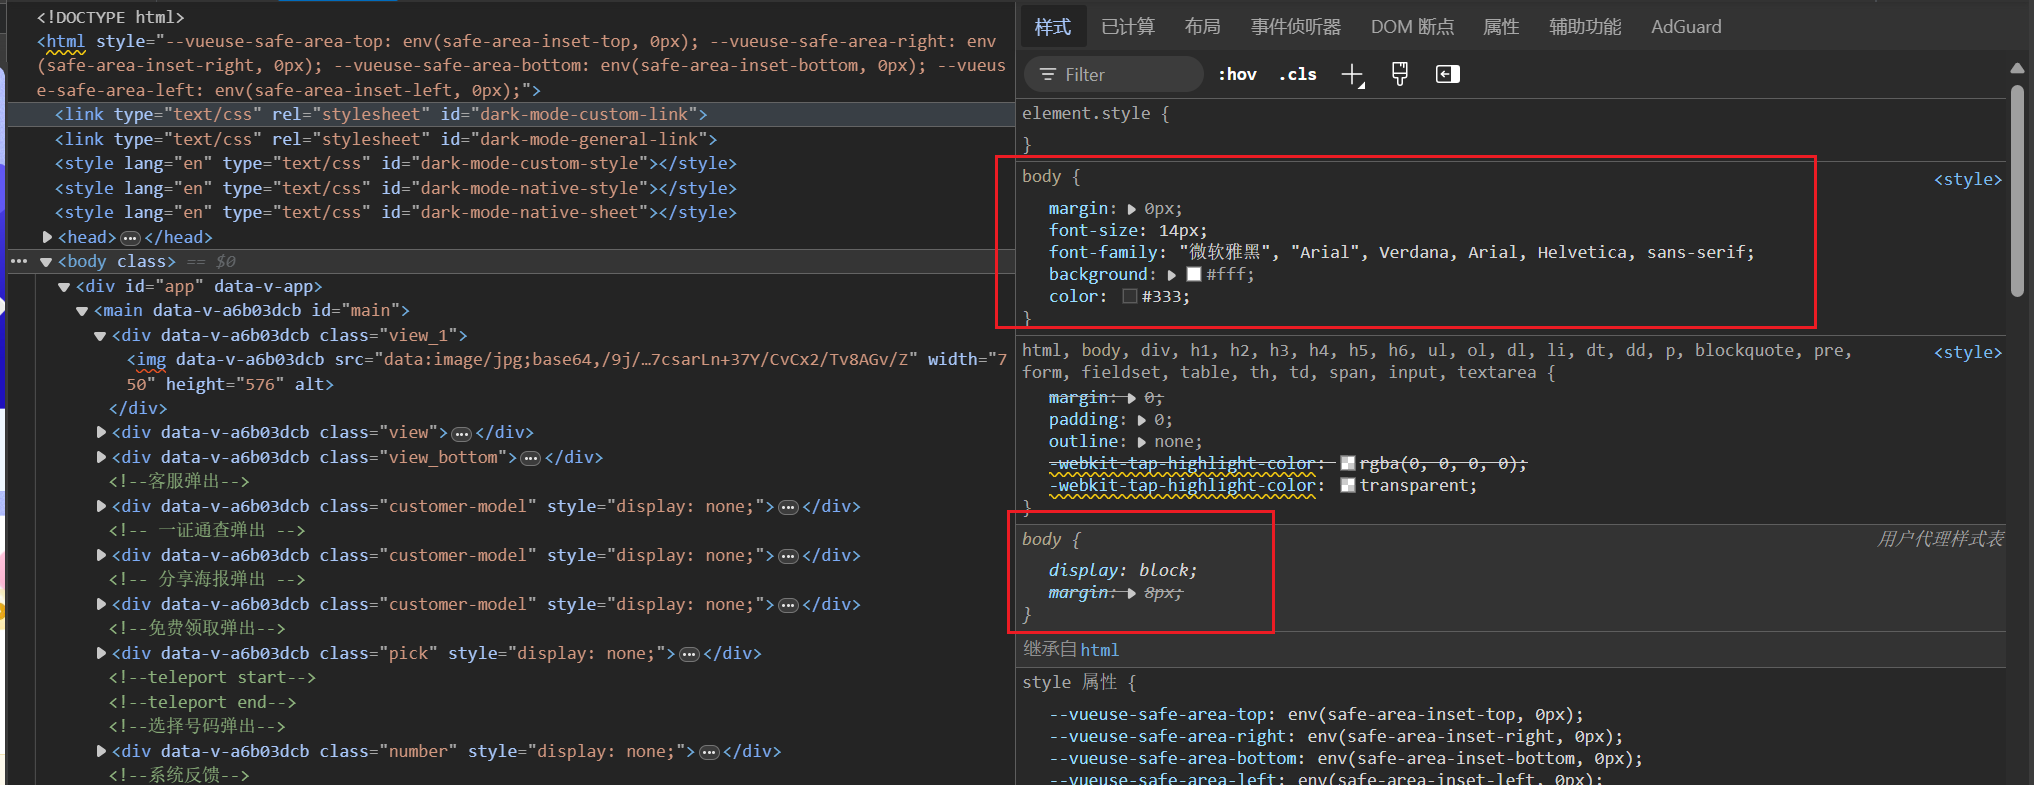Collapse the body element node
The width and height of the screenshot is (2034, 785).
point(46,262)
